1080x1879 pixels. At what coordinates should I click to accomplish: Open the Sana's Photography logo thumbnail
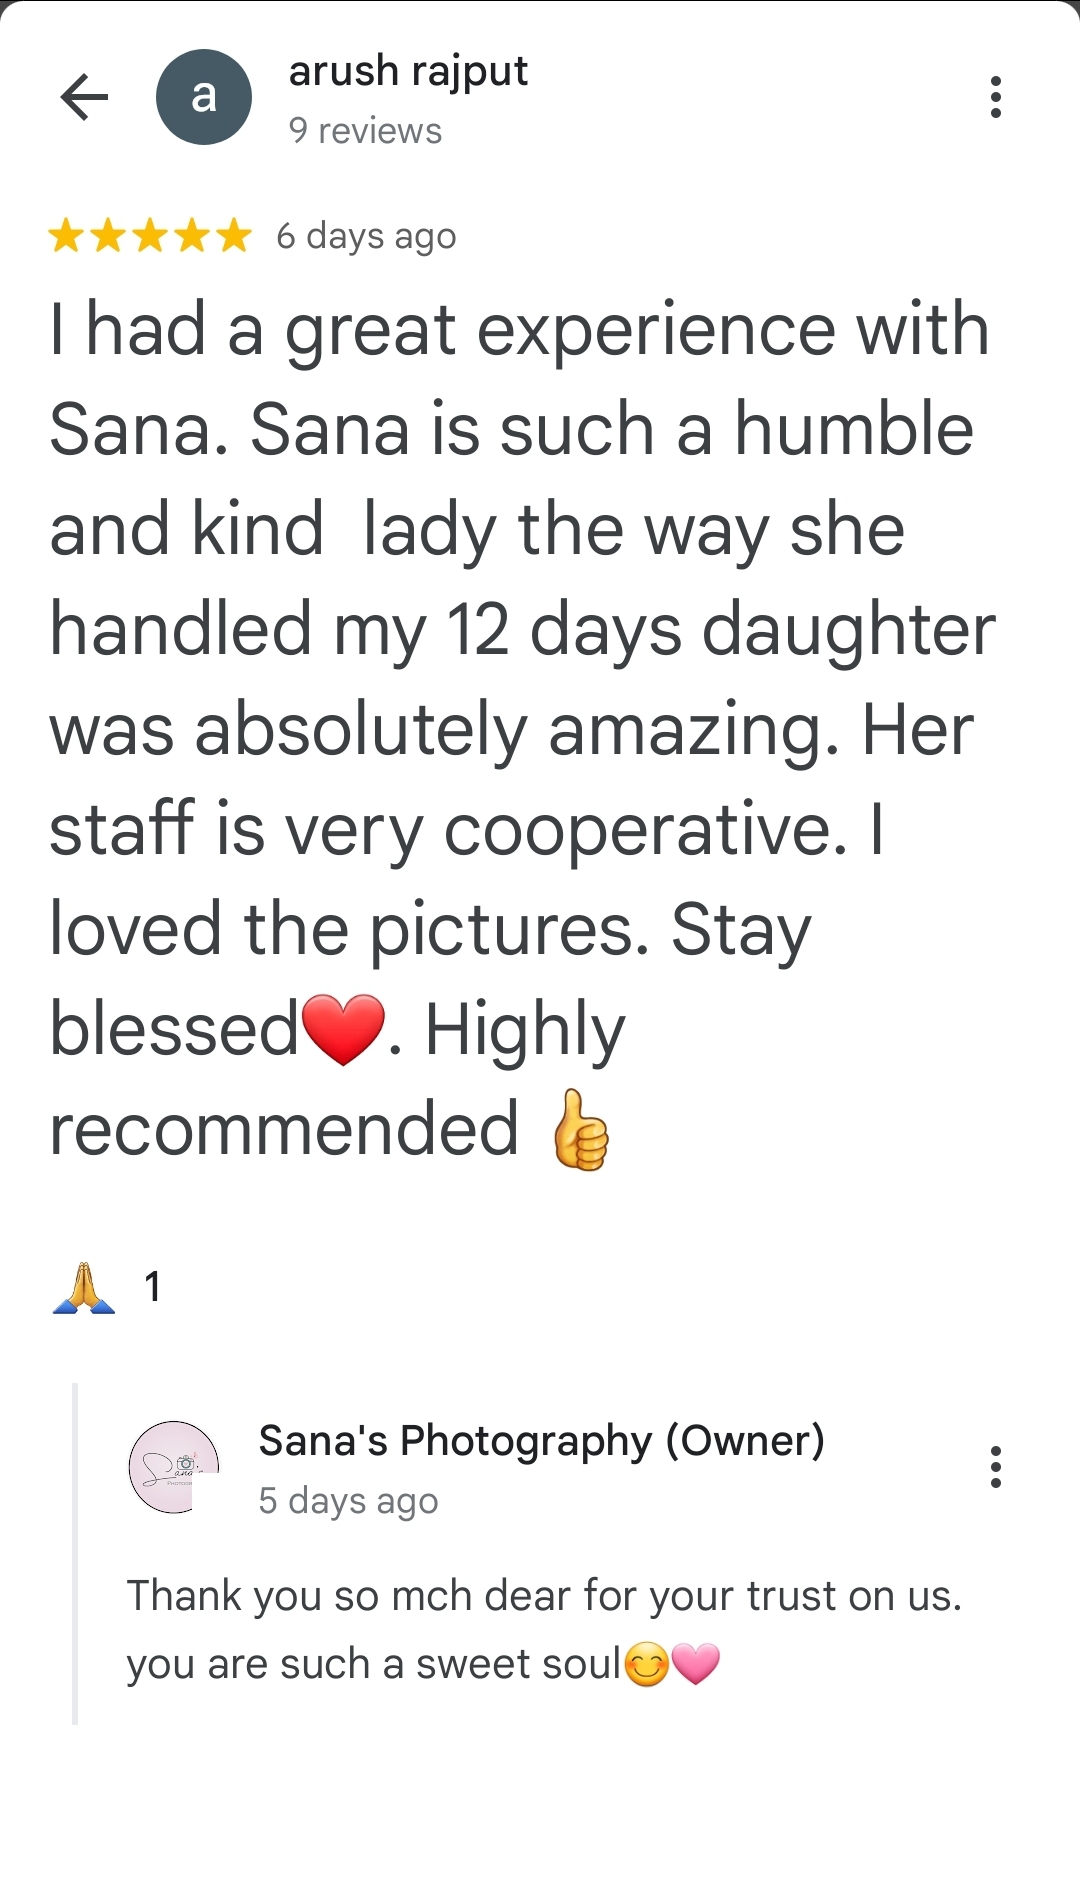[x=174, y=1466]
